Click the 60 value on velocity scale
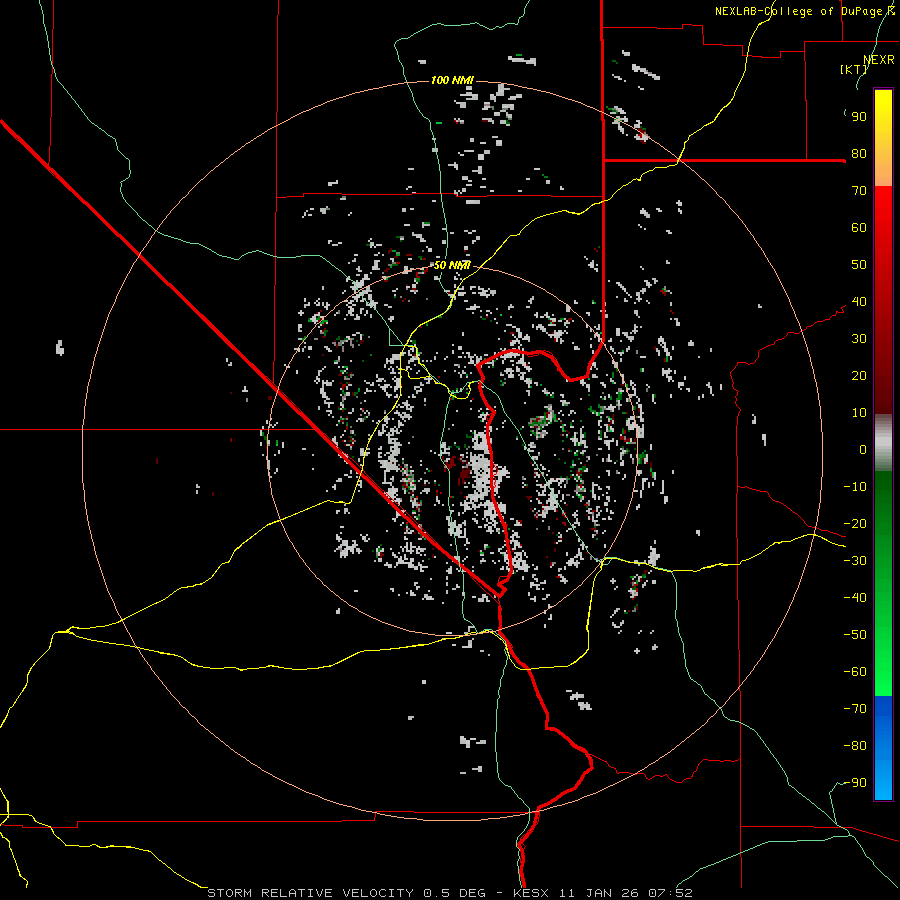Viewport: 900px width, 900px height. pos(859,228)
